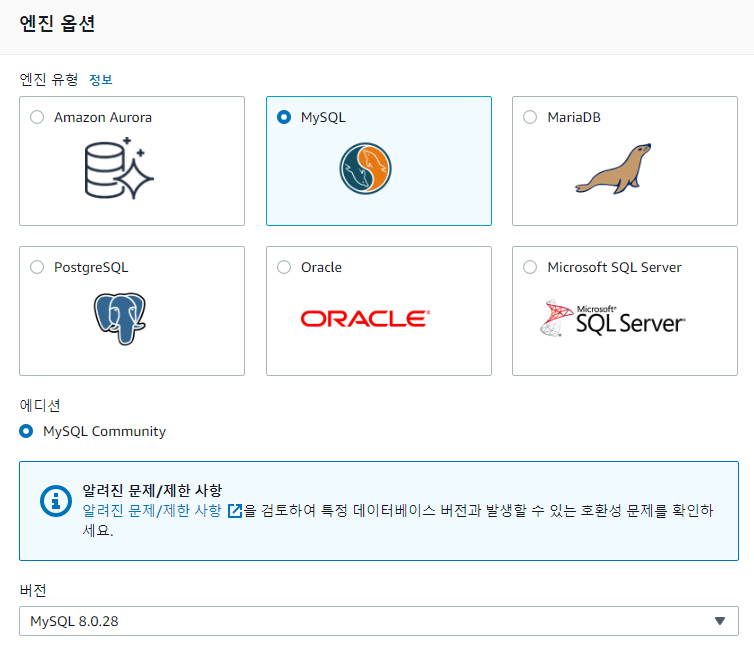
Task: Click the MySQL dolphin logo
Action: (x=365, y=168)
